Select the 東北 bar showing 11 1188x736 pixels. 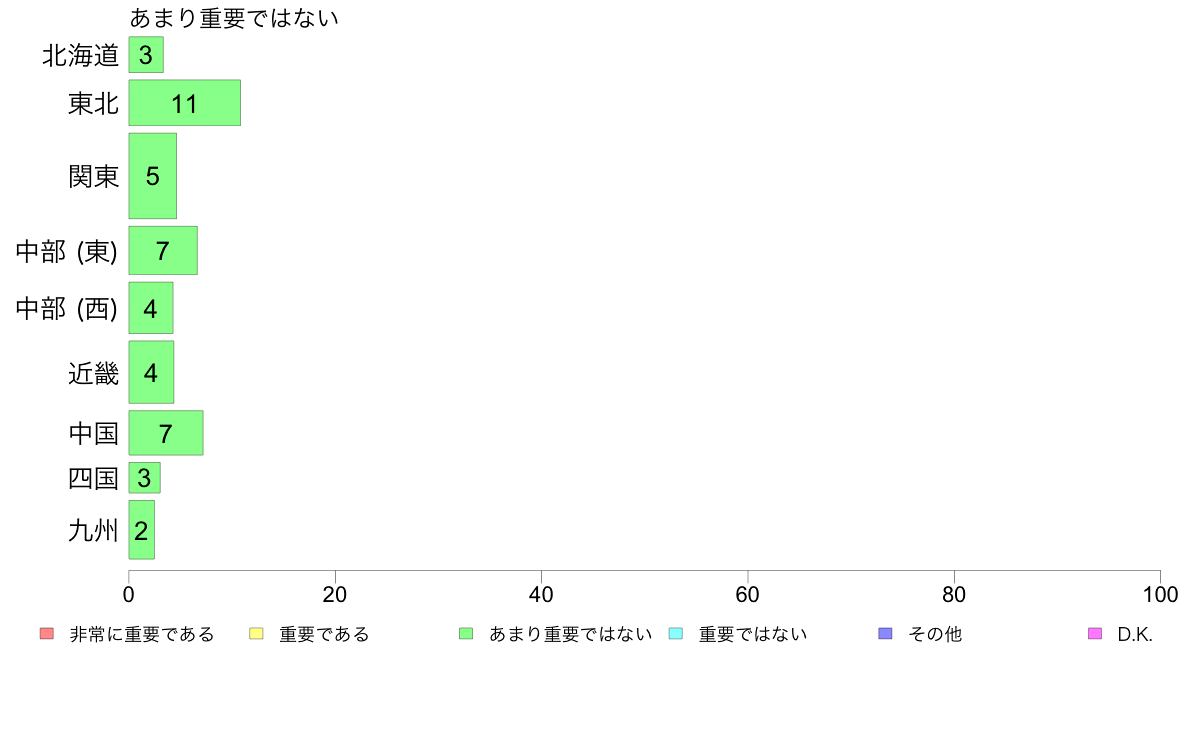tap(185, 103)
